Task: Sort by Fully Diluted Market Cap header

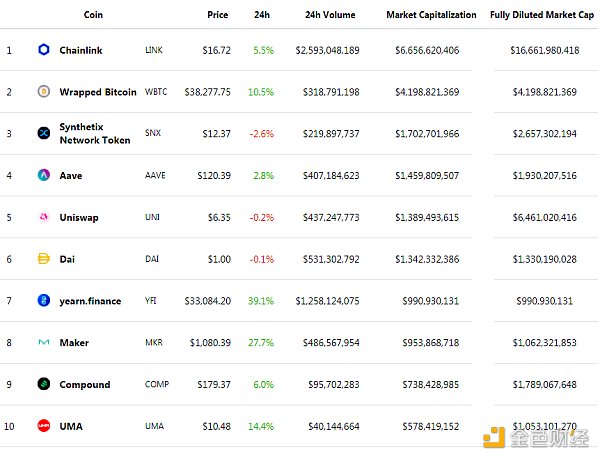Action: 543,15
